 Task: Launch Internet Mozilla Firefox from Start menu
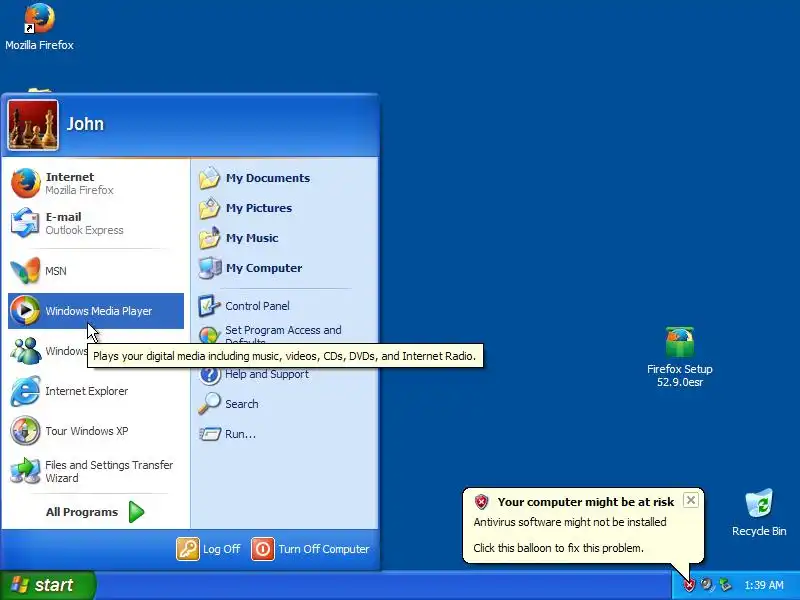coord(95,183)
